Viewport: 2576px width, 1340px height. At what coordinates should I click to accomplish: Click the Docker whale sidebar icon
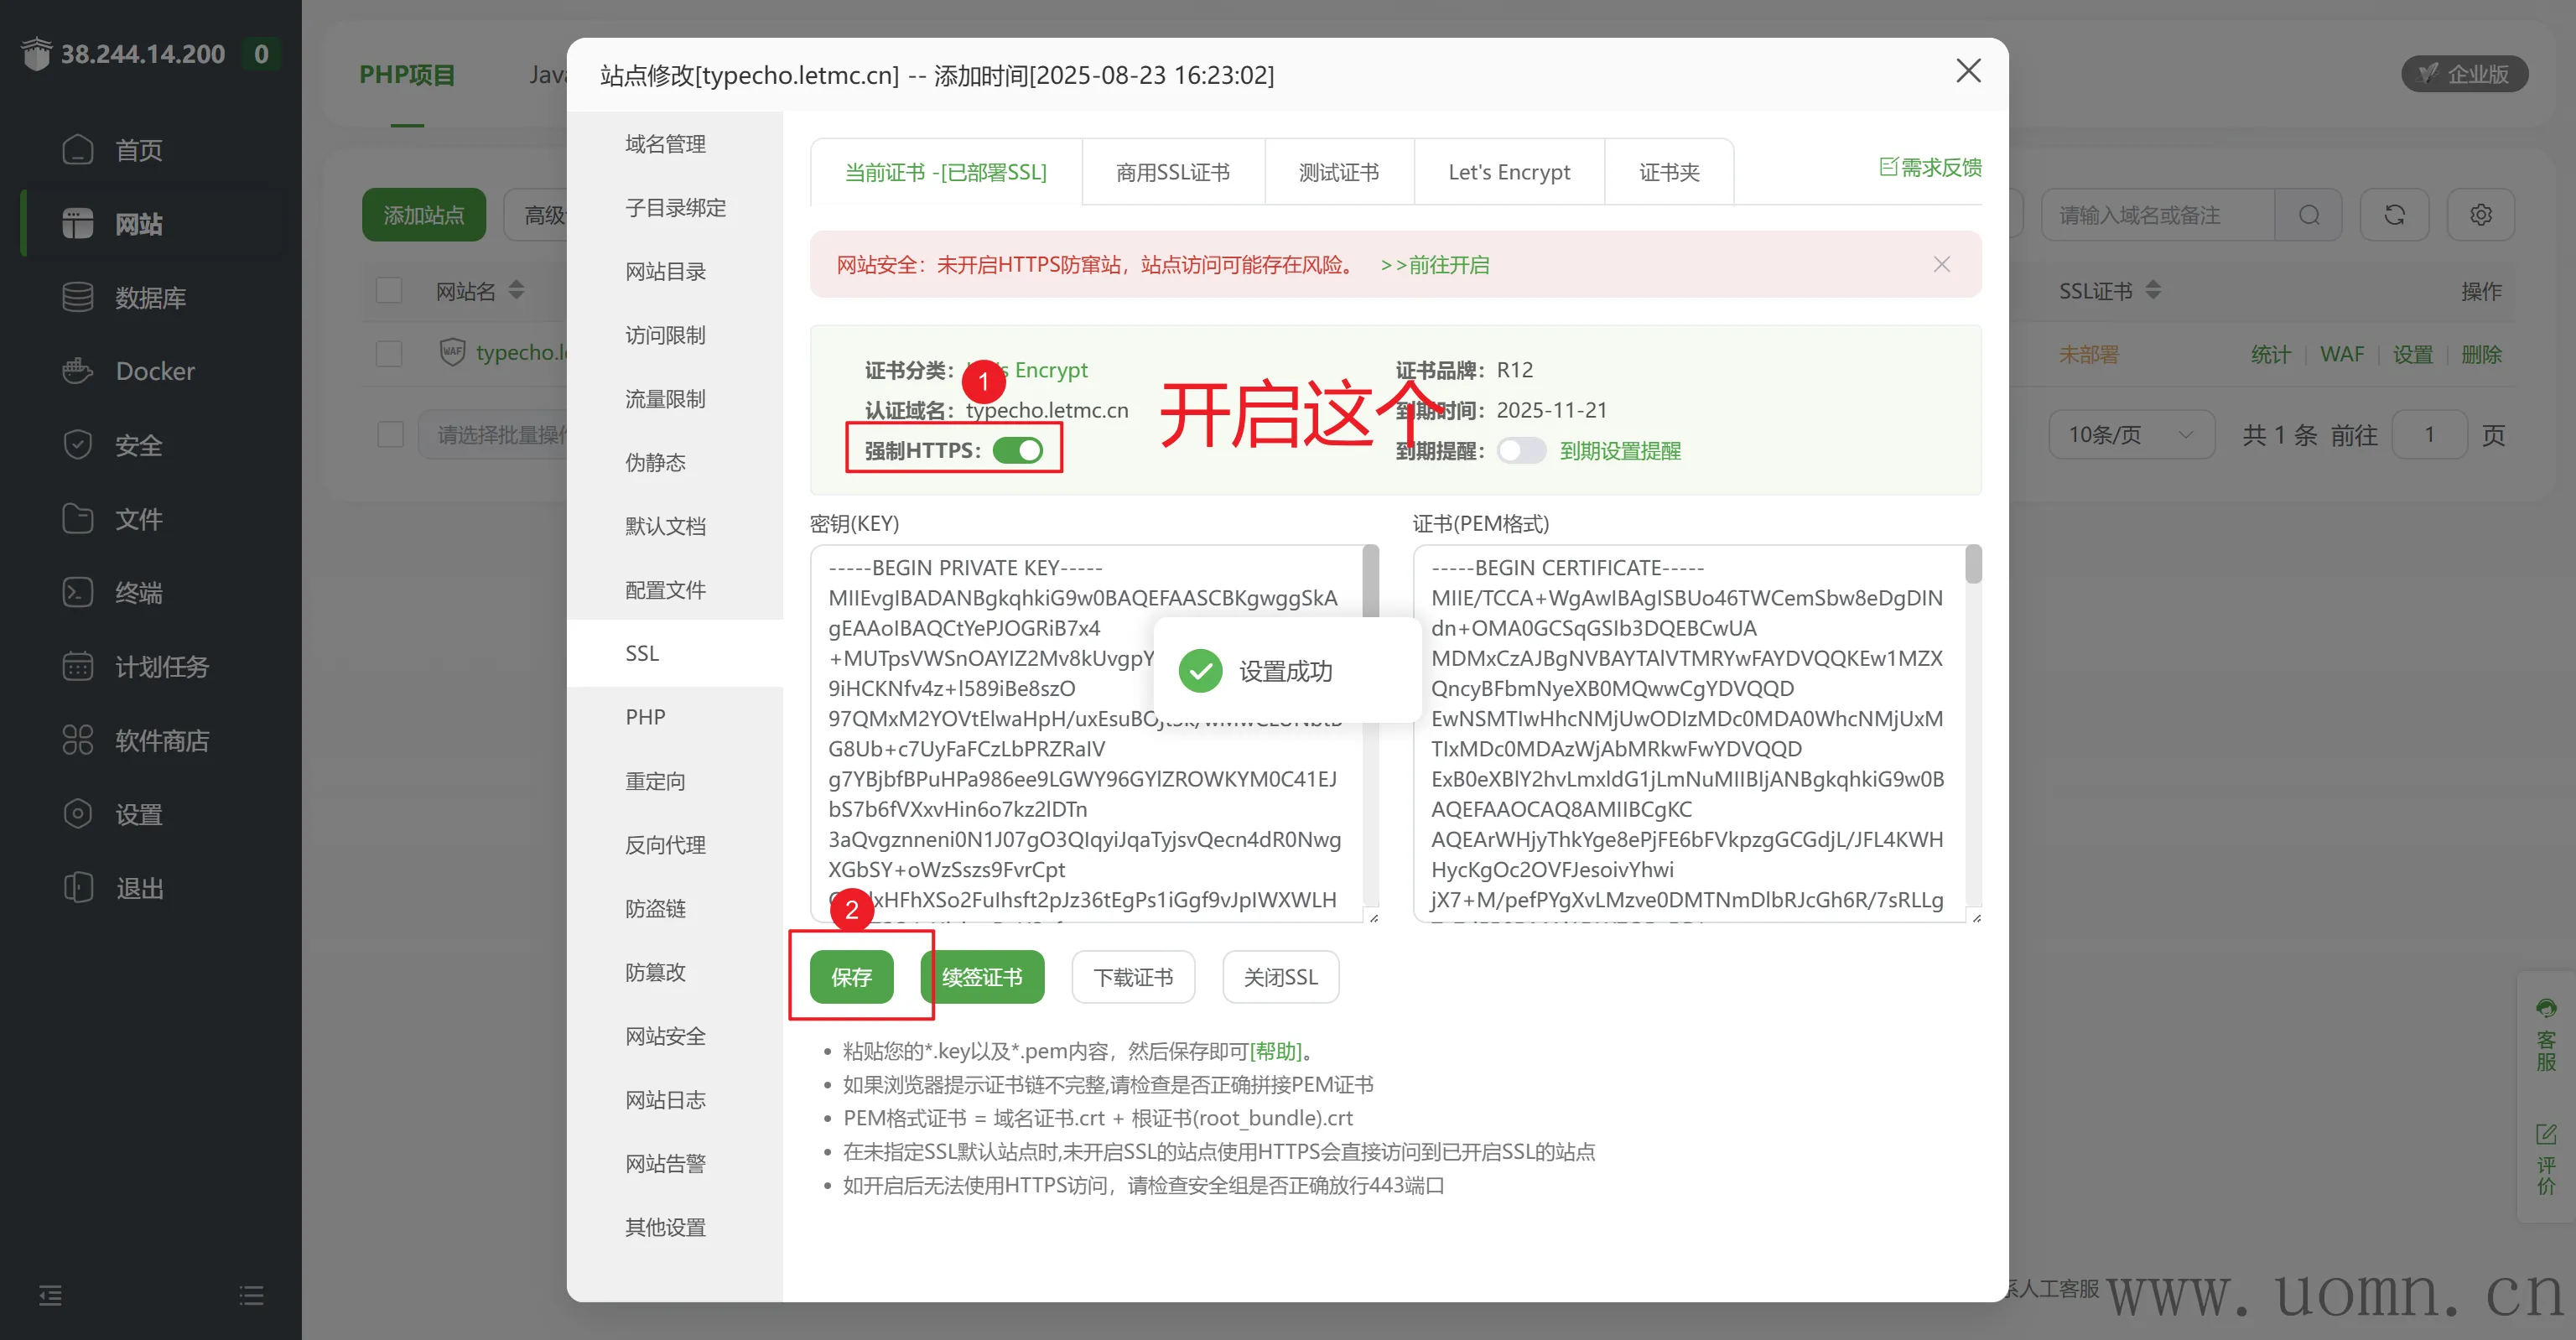(x=77, y=371)
